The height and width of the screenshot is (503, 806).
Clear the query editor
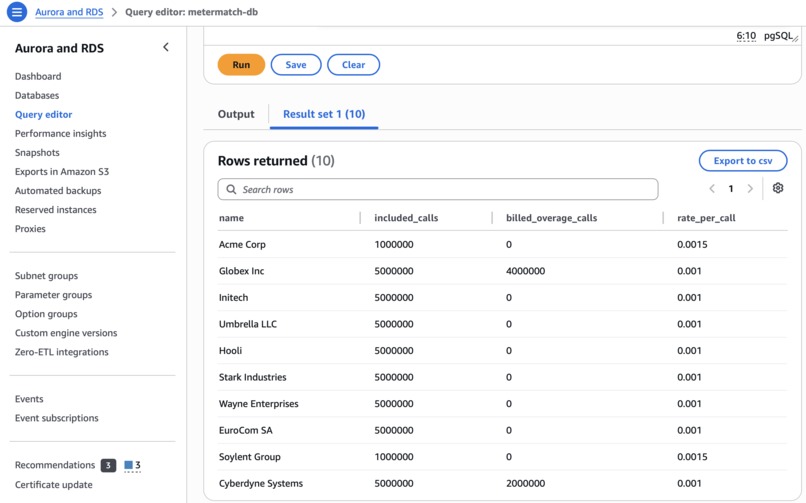point(354,65)
